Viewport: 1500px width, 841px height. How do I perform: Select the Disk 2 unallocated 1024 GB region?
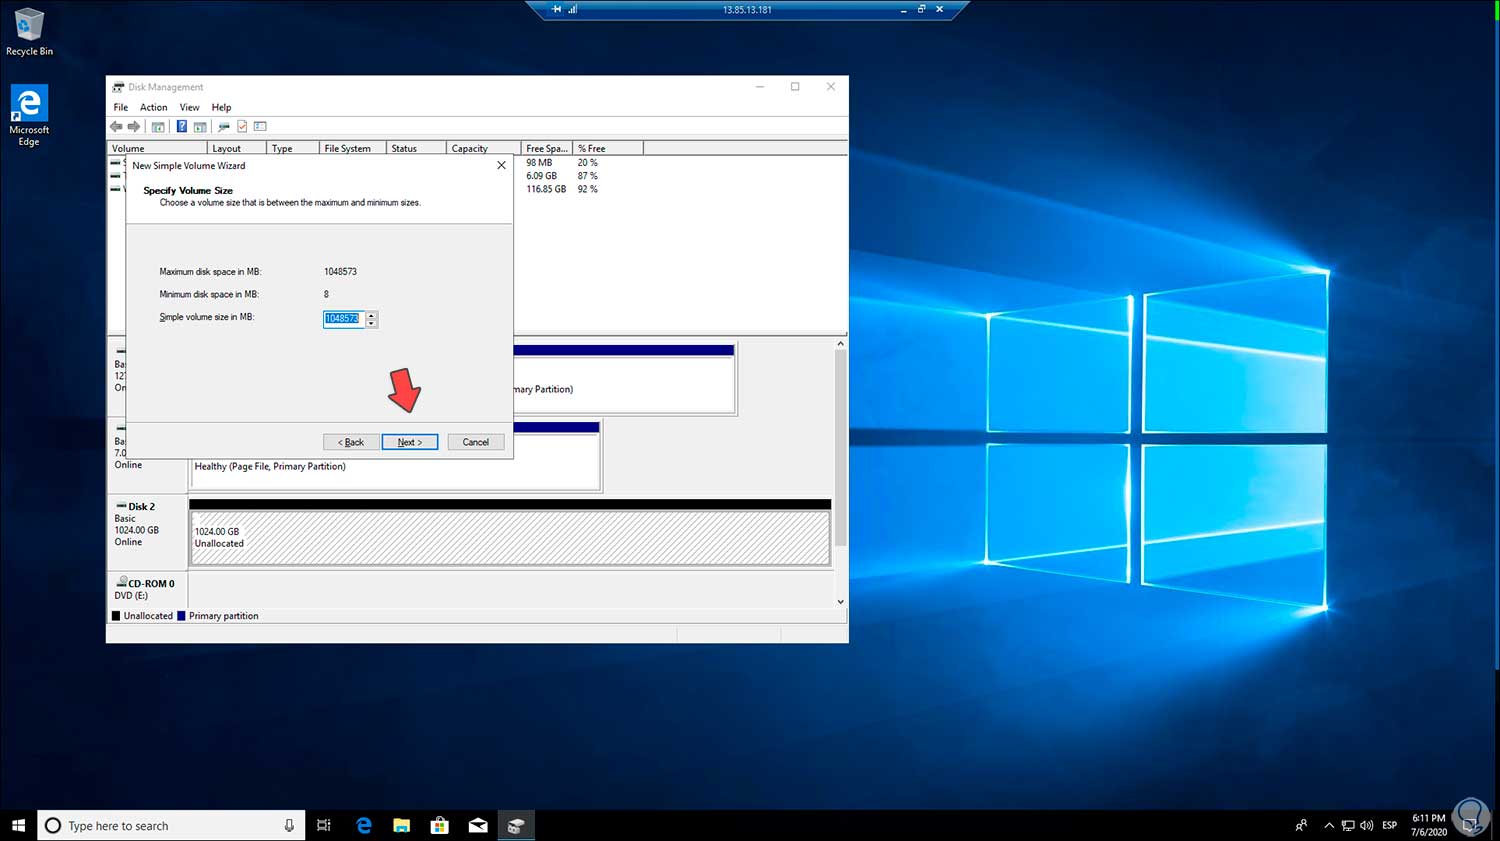click(x=510, y=538)
